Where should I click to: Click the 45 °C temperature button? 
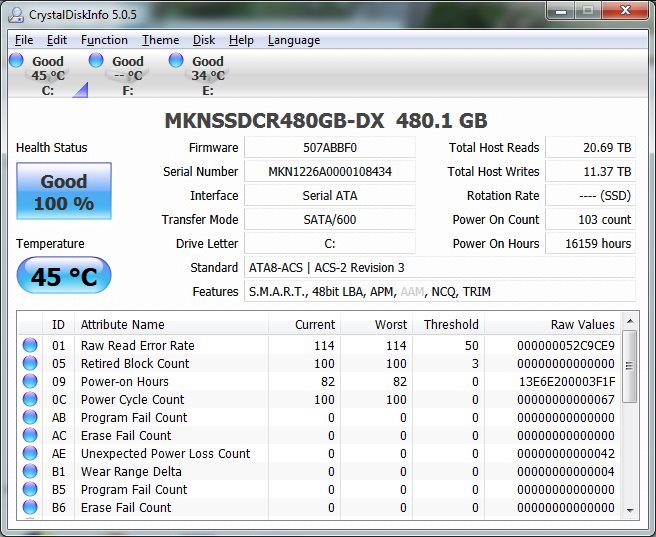click(x=64, y=276)
